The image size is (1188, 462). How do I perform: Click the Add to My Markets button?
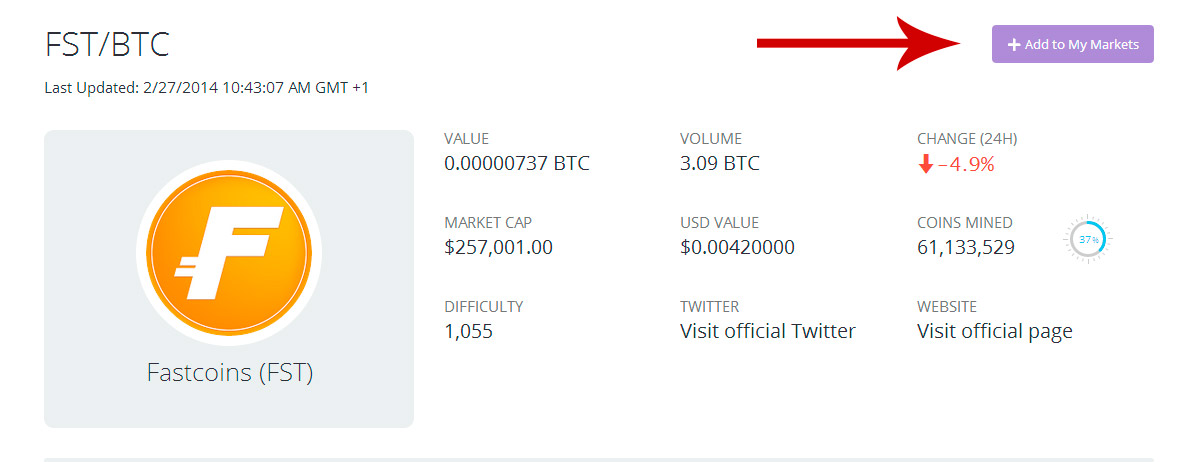click(x=1072, y=44)
